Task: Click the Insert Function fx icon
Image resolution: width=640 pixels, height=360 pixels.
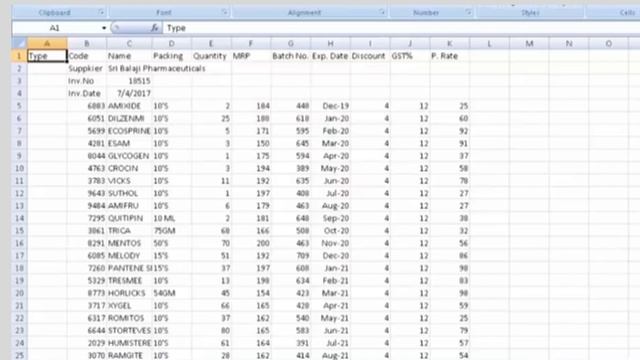Action: [154, 28]
